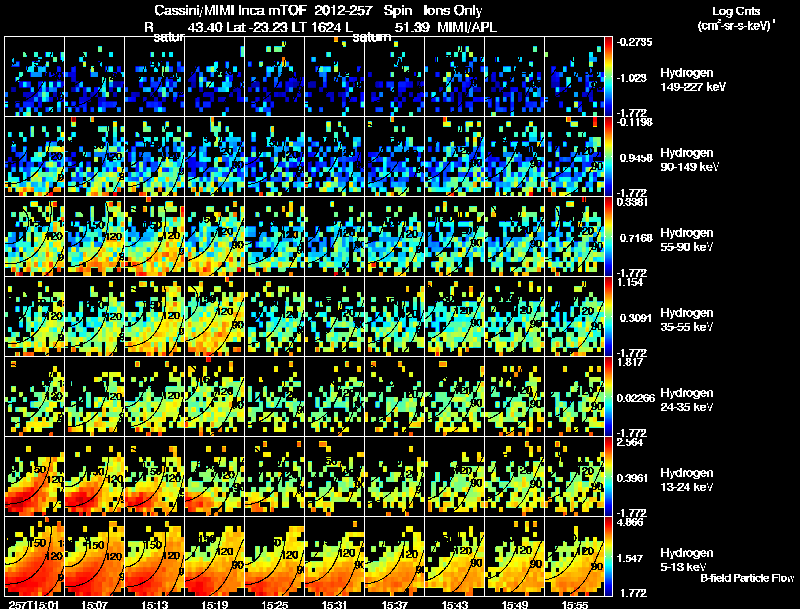The image size is (800, 609).
Task: Click the 35-55 keV image in the 15:19 column
Action: [215, 316]
